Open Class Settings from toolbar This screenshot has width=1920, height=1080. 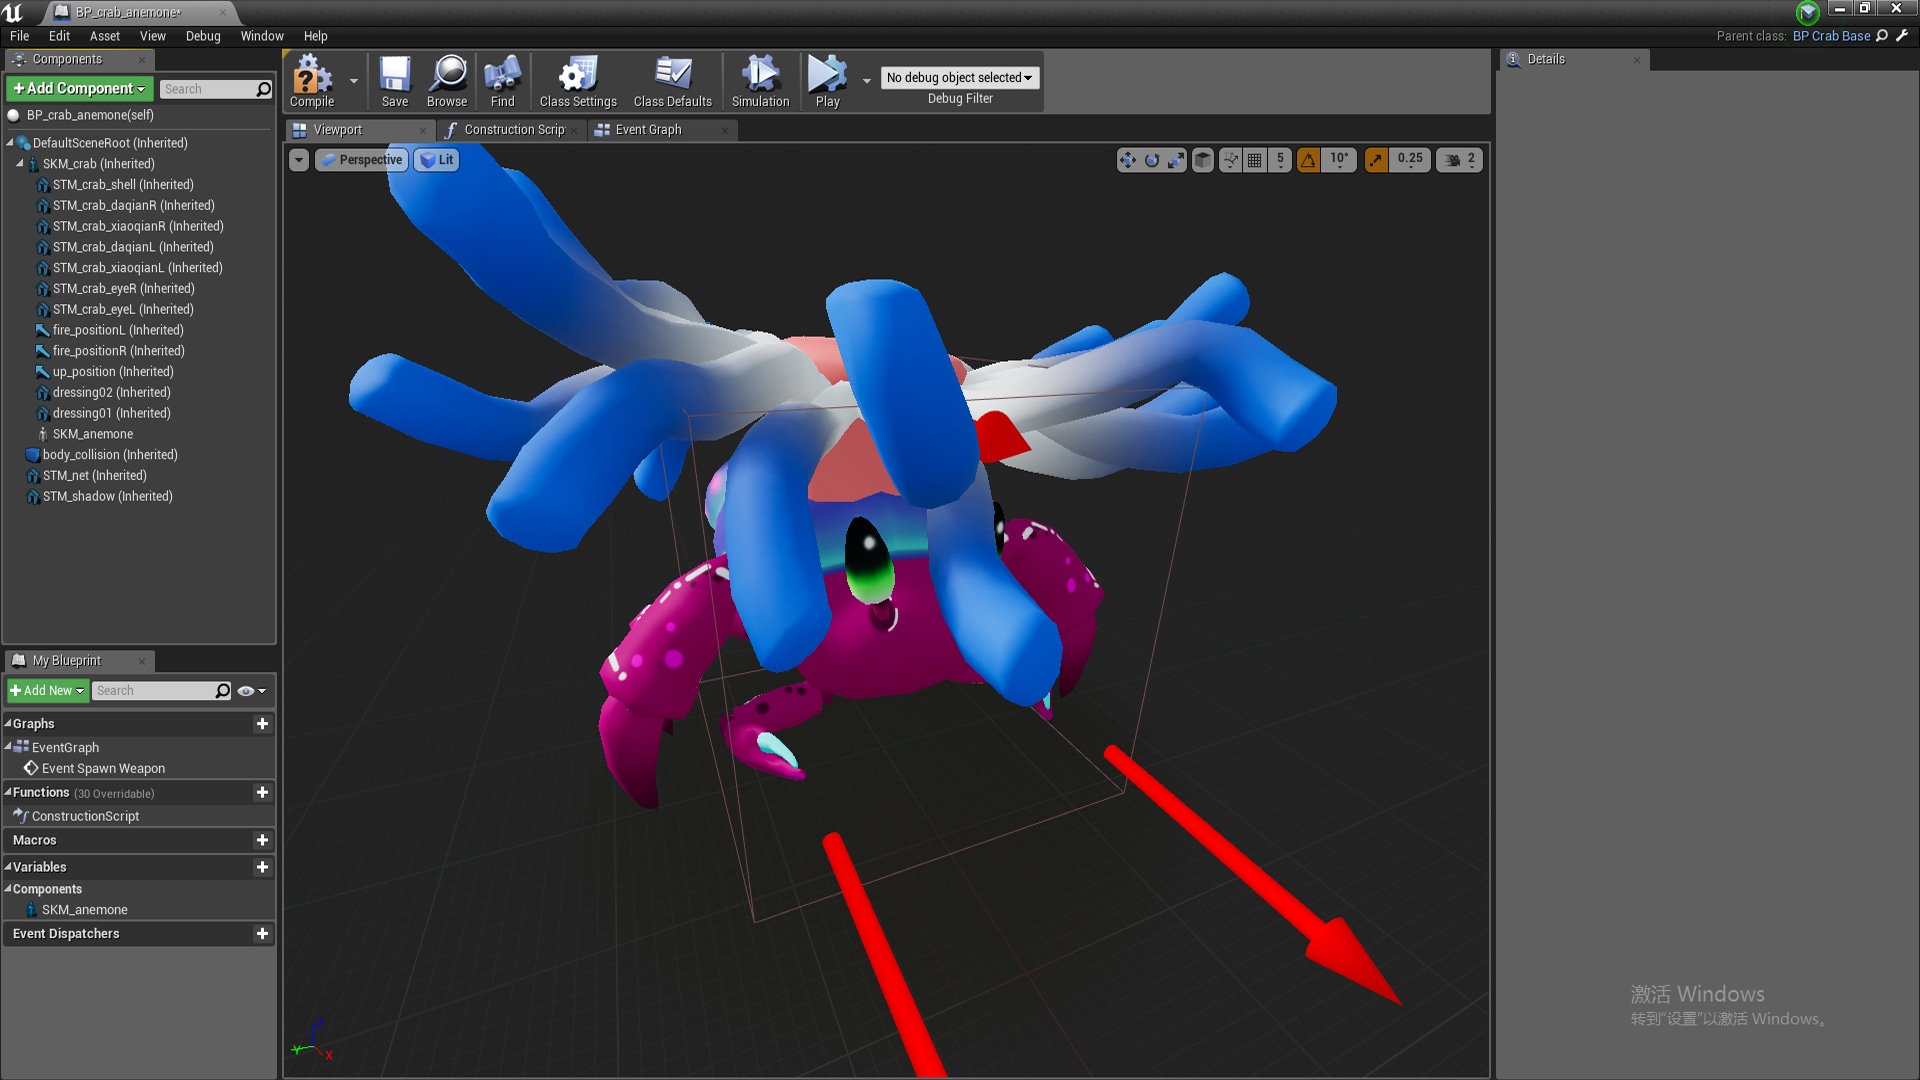pyautogui.click(x=577, y=81)
